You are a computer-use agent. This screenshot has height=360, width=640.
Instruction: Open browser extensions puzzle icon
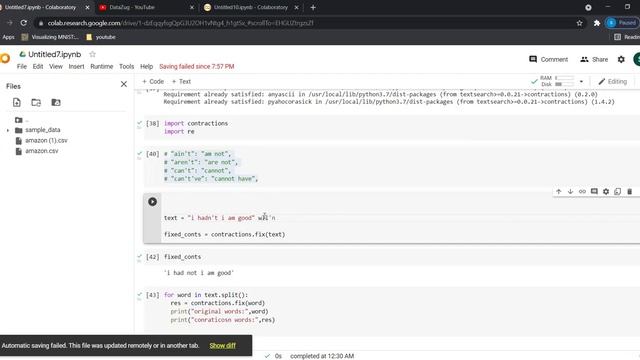597,23
